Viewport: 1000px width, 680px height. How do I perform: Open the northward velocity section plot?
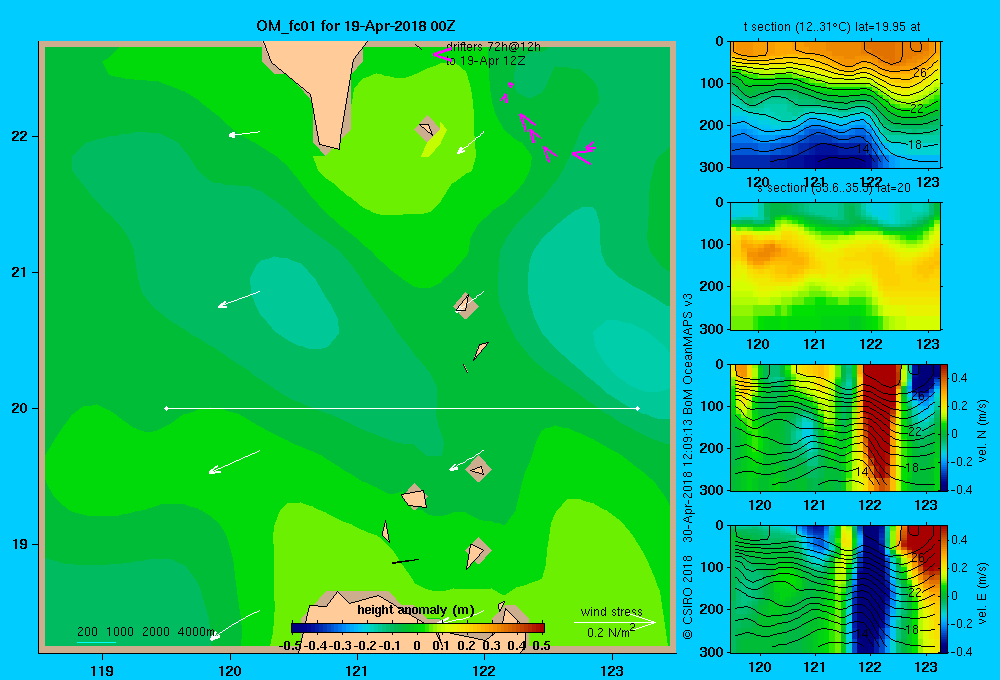coord(835,427)
